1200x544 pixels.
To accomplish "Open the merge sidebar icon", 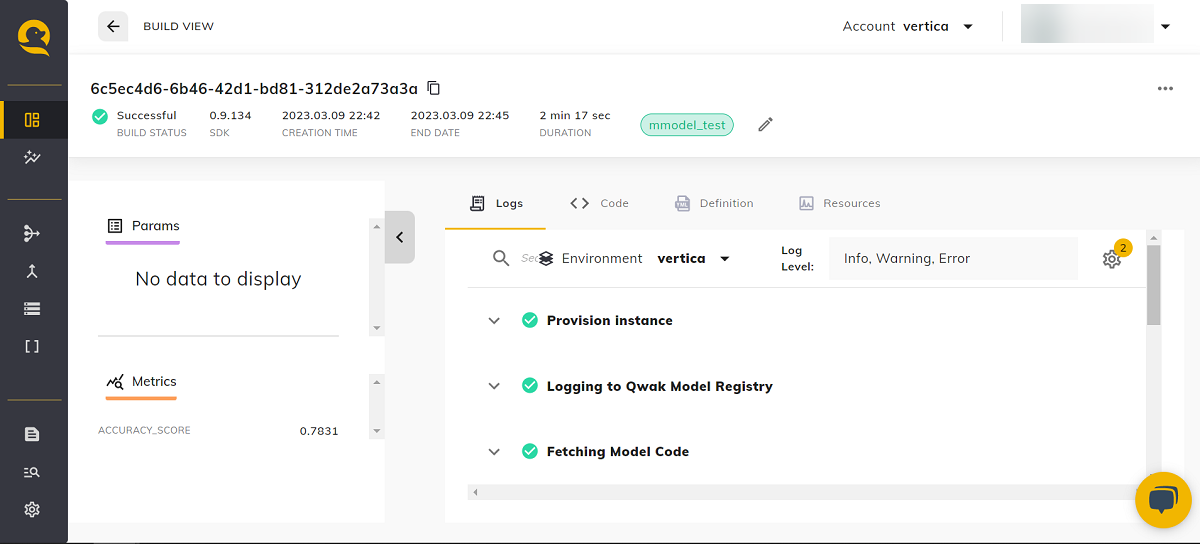I will [x=32, y=271].
